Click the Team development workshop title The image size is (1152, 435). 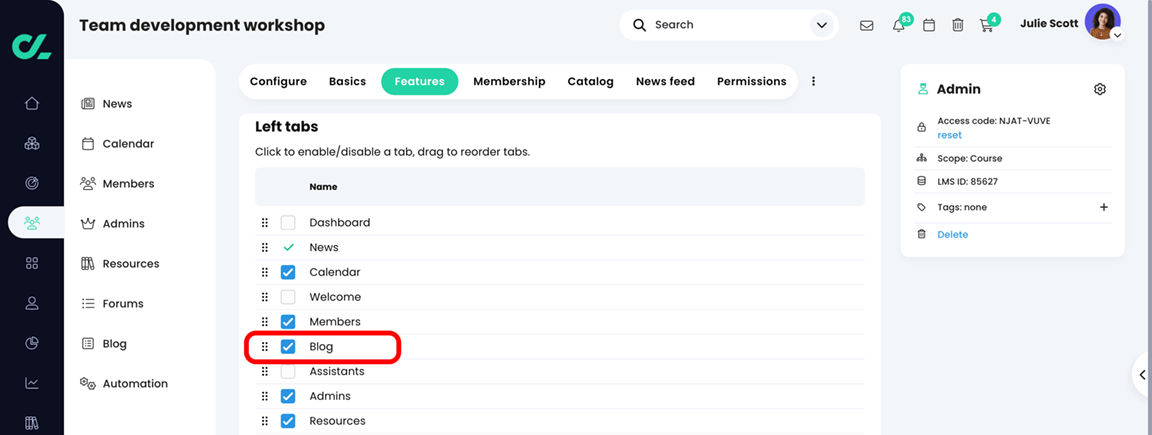[202, 26]
